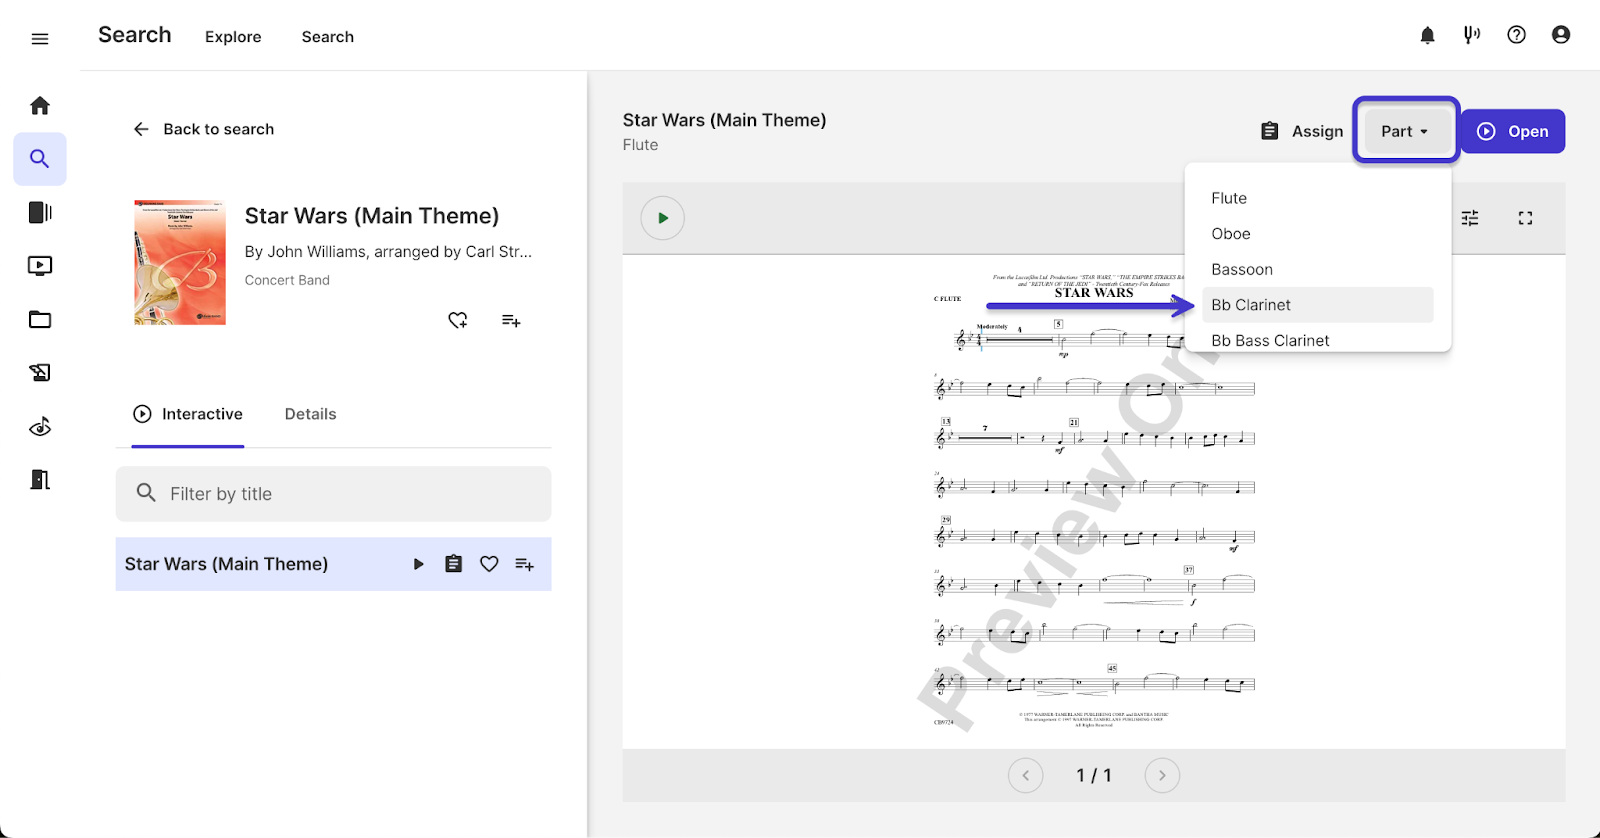Viewport: 1600px width, 838px height.
Task: Choose Bb Bass Clarinet from Part list
Action: point(1318,338)
